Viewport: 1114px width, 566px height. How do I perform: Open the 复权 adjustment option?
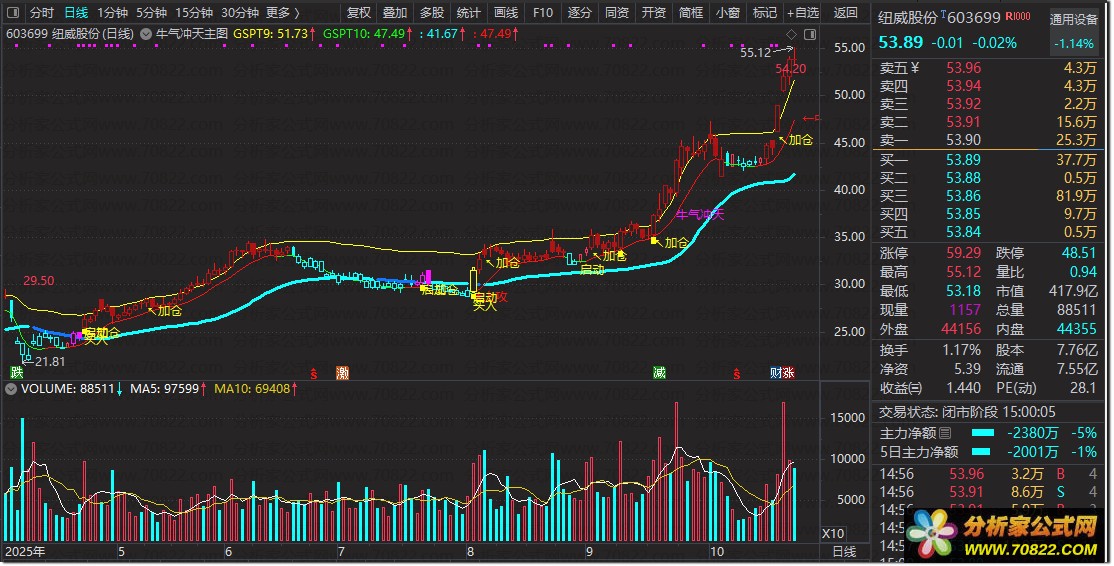pos(359,13)
